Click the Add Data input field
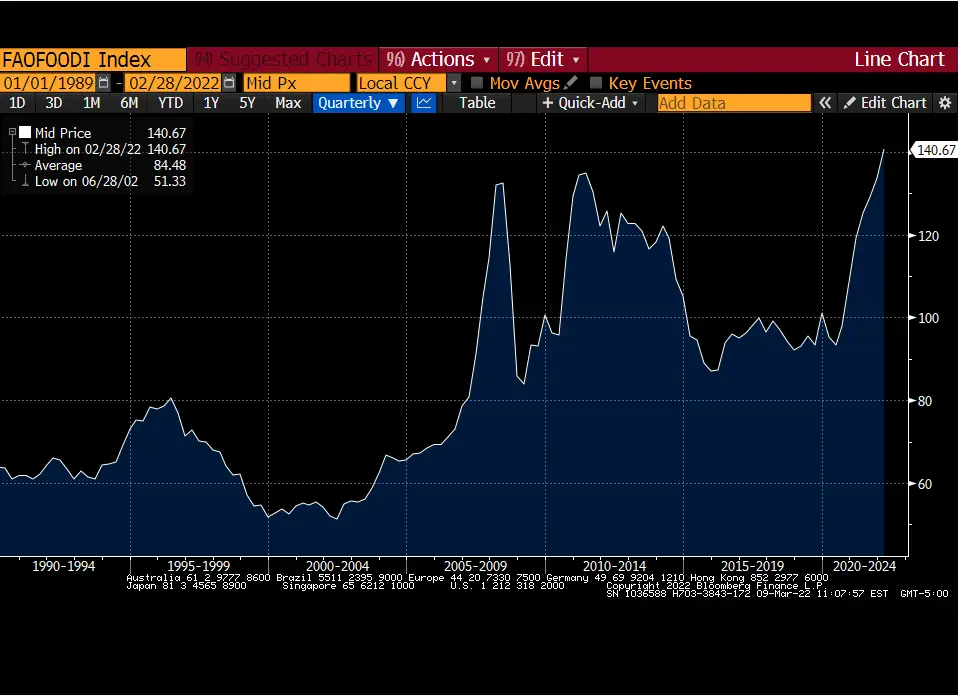960x696 pixels. click(733, 103)
